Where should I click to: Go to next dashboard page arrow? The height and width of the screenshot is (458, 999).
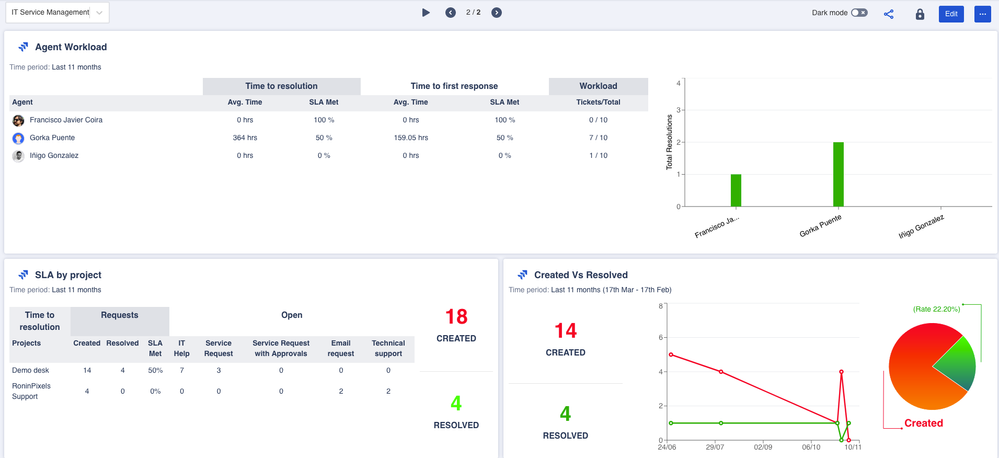[x=496, y=13]
